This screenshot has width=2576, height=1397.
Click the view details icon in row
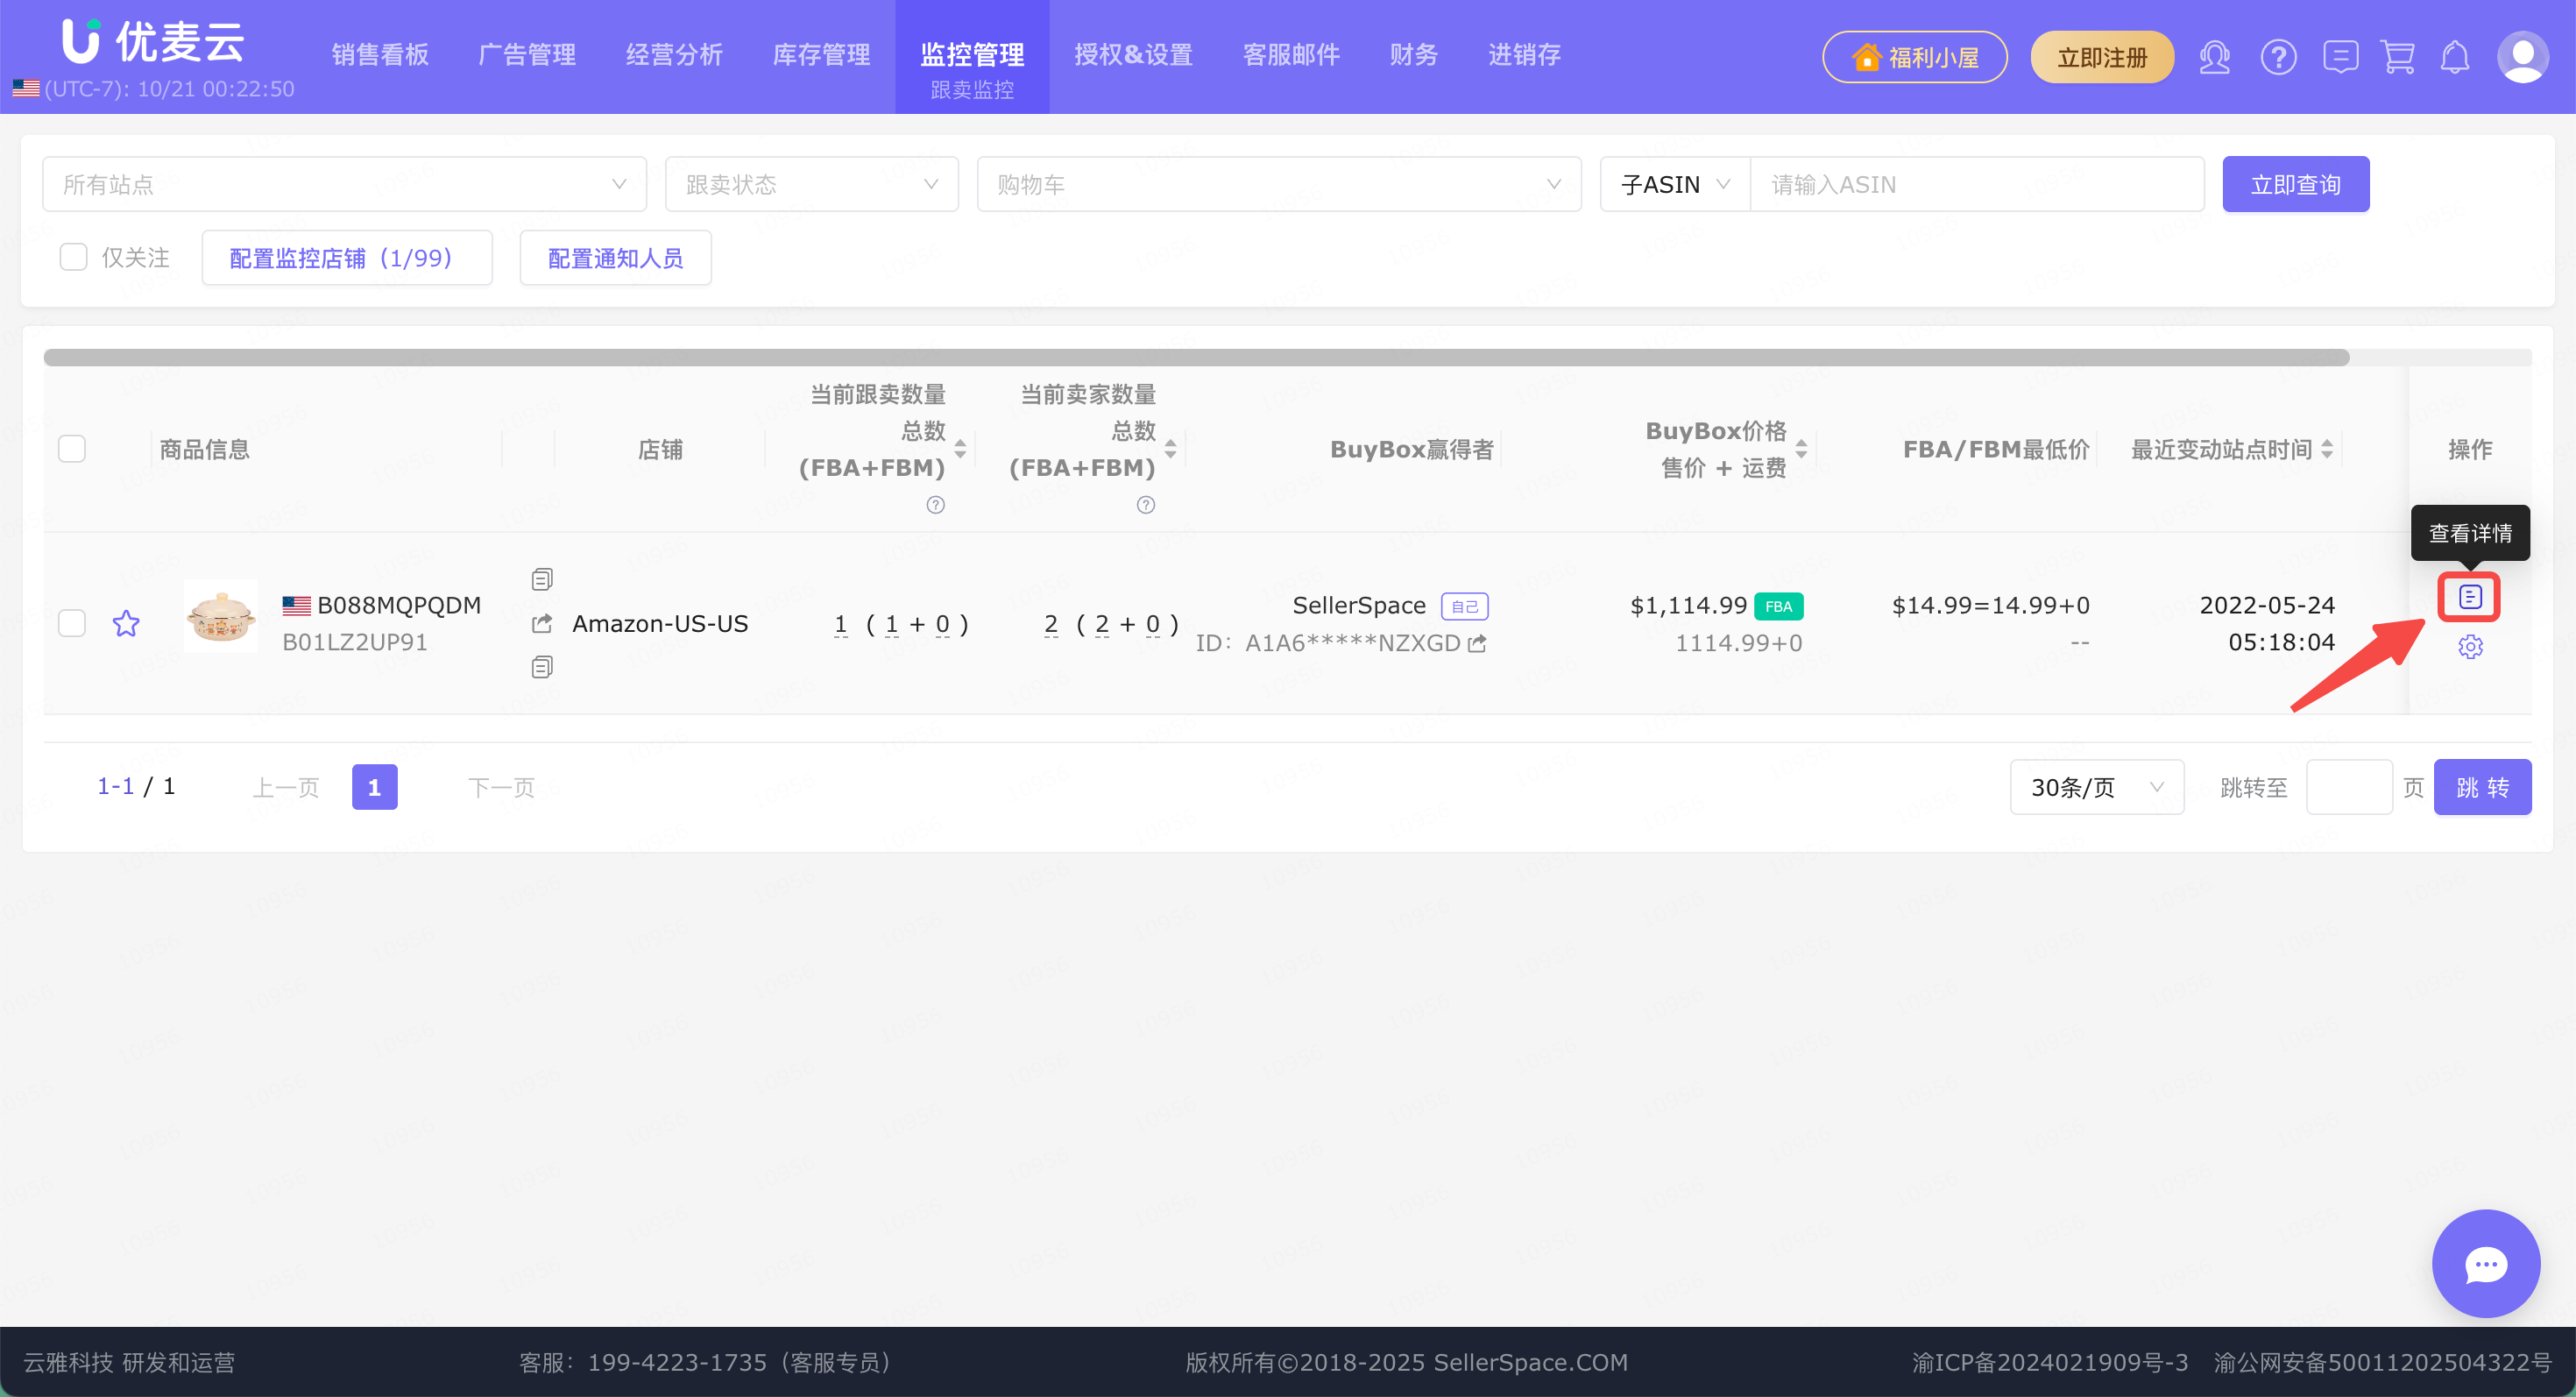click(2469, 597)
